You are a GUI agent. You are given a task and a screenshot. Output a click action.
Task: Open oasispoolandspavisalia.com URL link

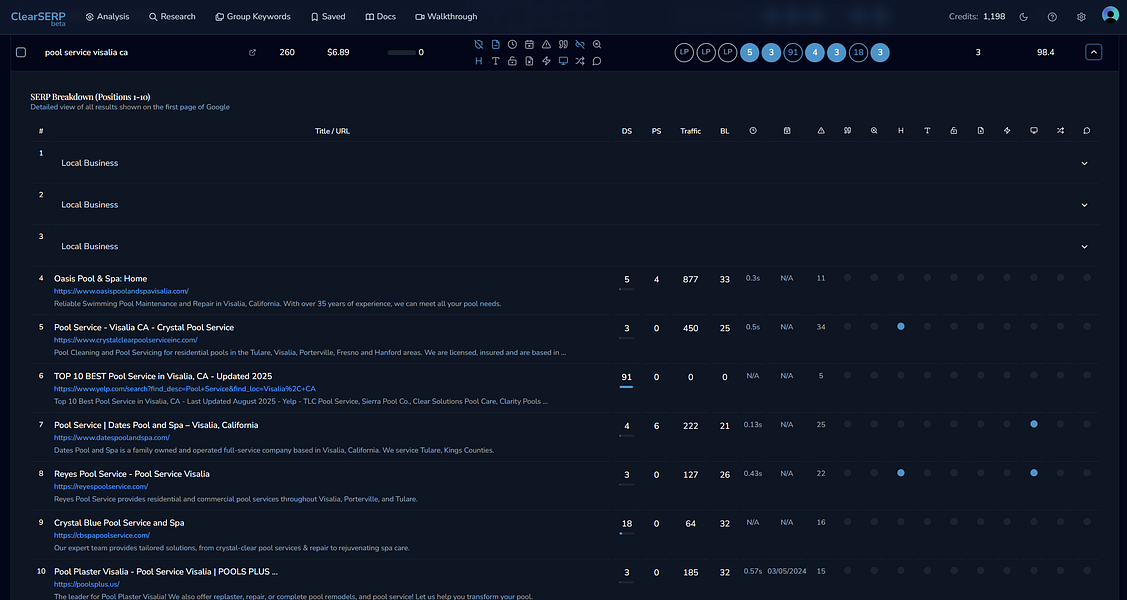(121, 291)
